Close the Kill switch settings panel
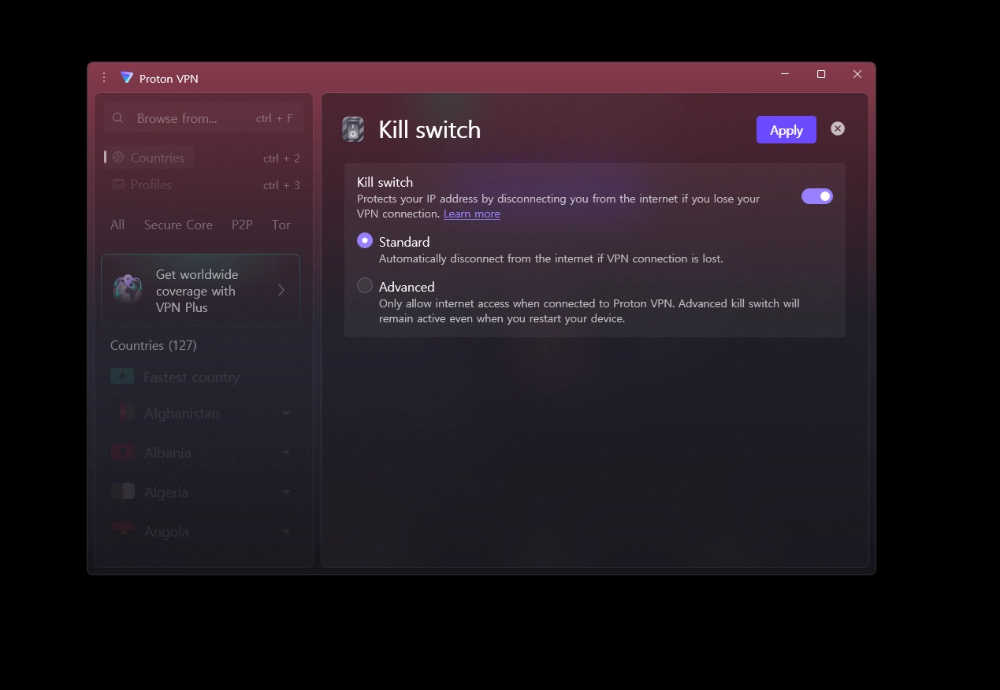 838,129
